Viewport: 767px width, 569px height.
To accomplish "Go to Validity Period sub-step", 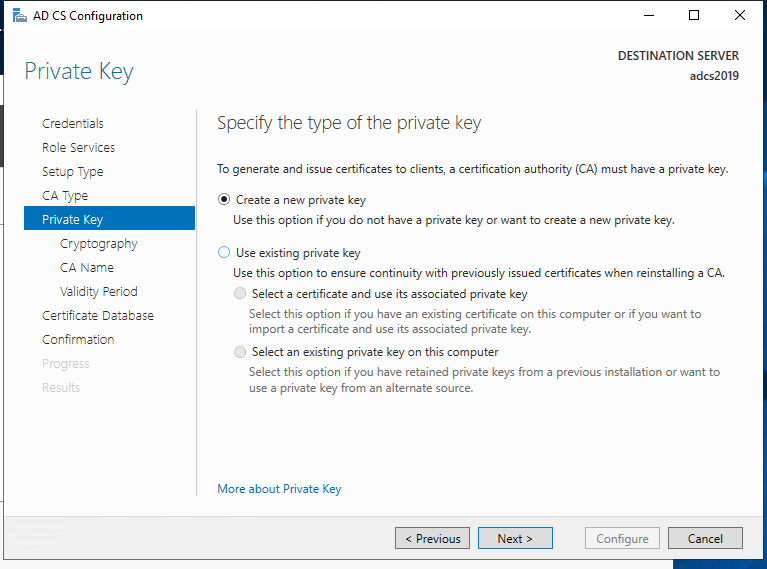I will [x=99, y=292].
